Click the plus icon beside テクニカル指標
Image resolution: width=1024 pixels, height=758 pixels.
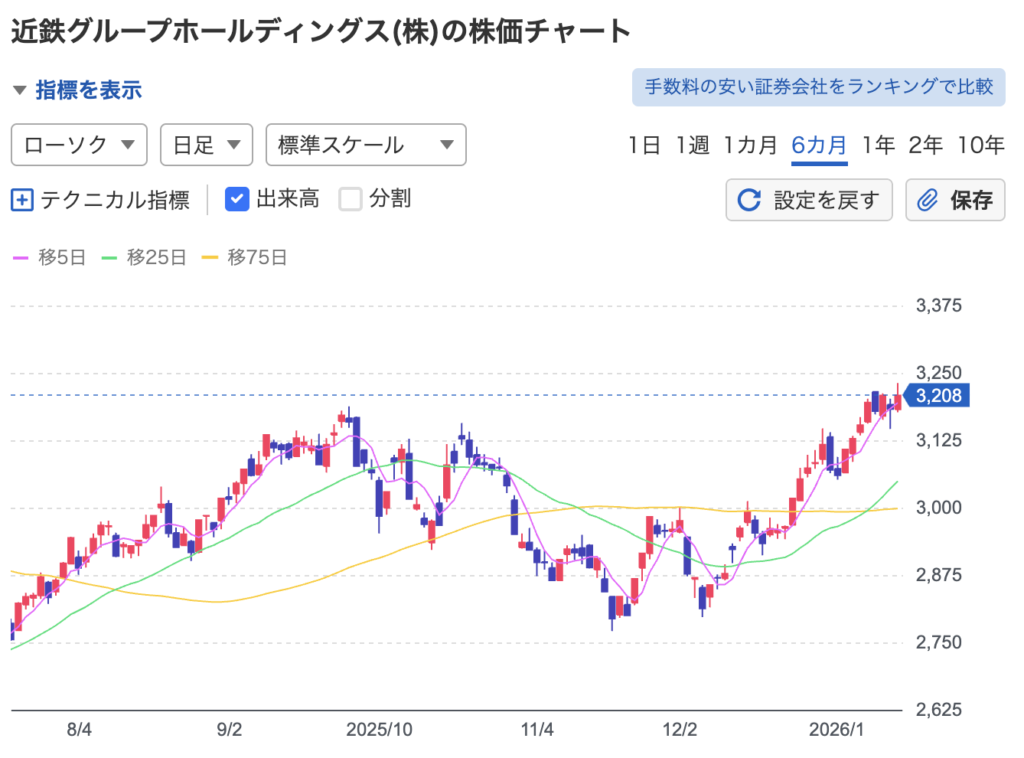point(22,199)
